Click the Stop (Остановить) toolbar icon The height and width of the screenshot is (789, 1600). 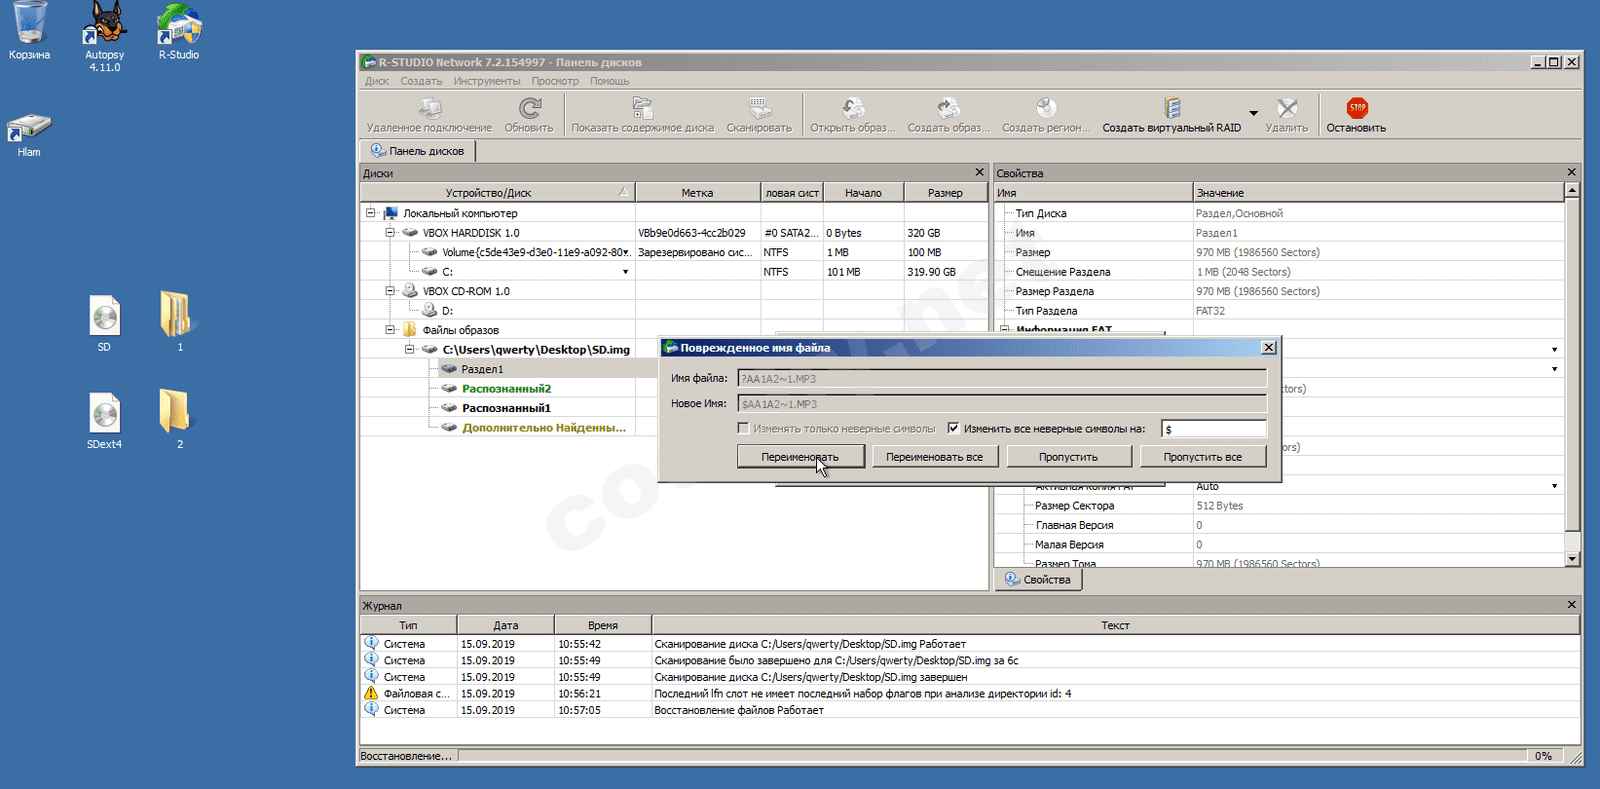1356,108
